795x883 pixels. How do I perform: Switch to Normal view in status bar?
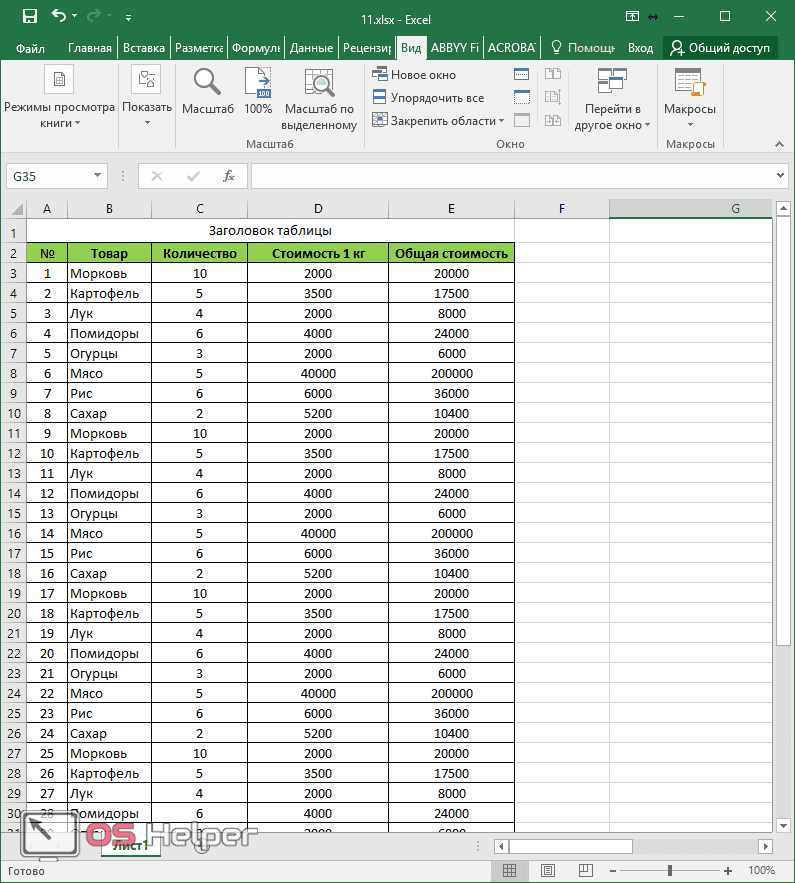click(x=510, y=871)
